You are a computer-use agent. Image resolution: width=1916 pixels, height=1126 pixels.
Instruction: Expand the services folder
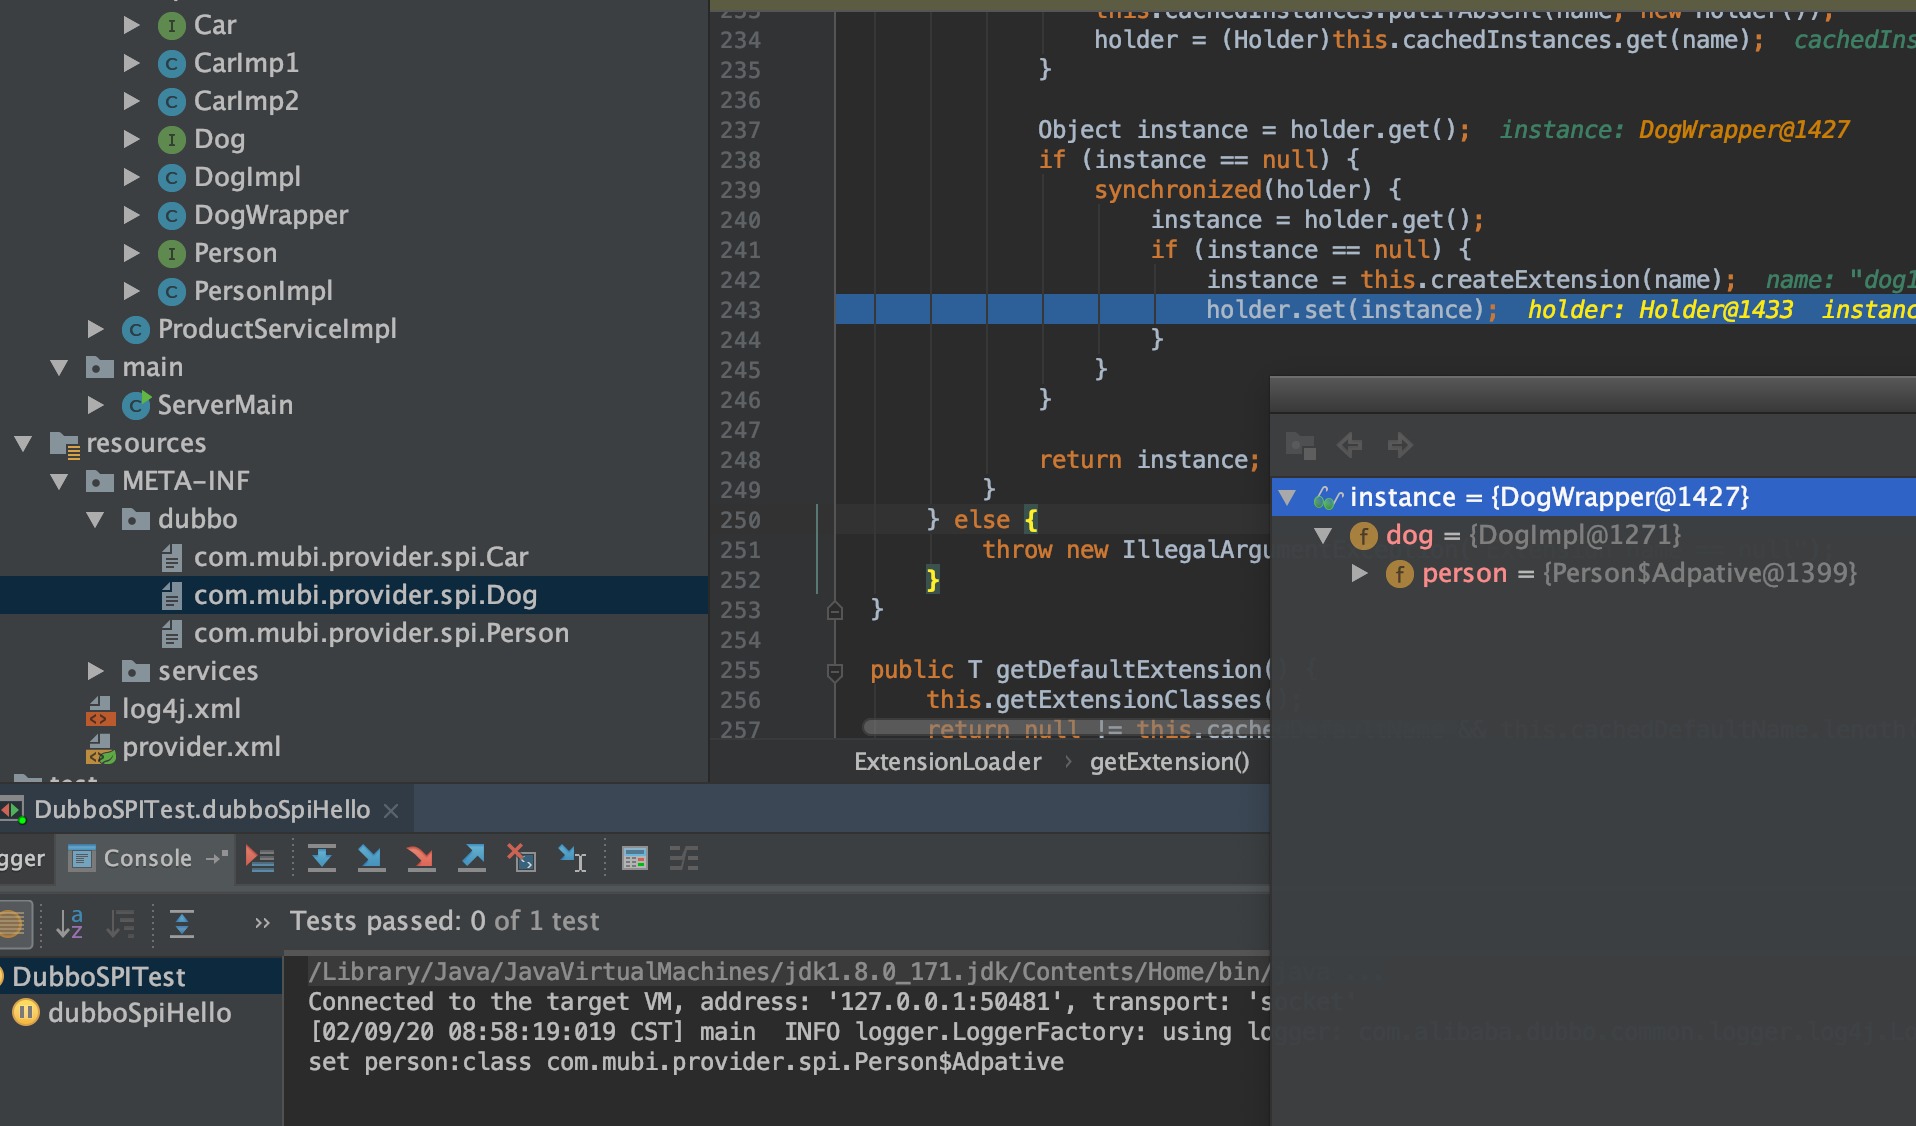pos(96,671)
